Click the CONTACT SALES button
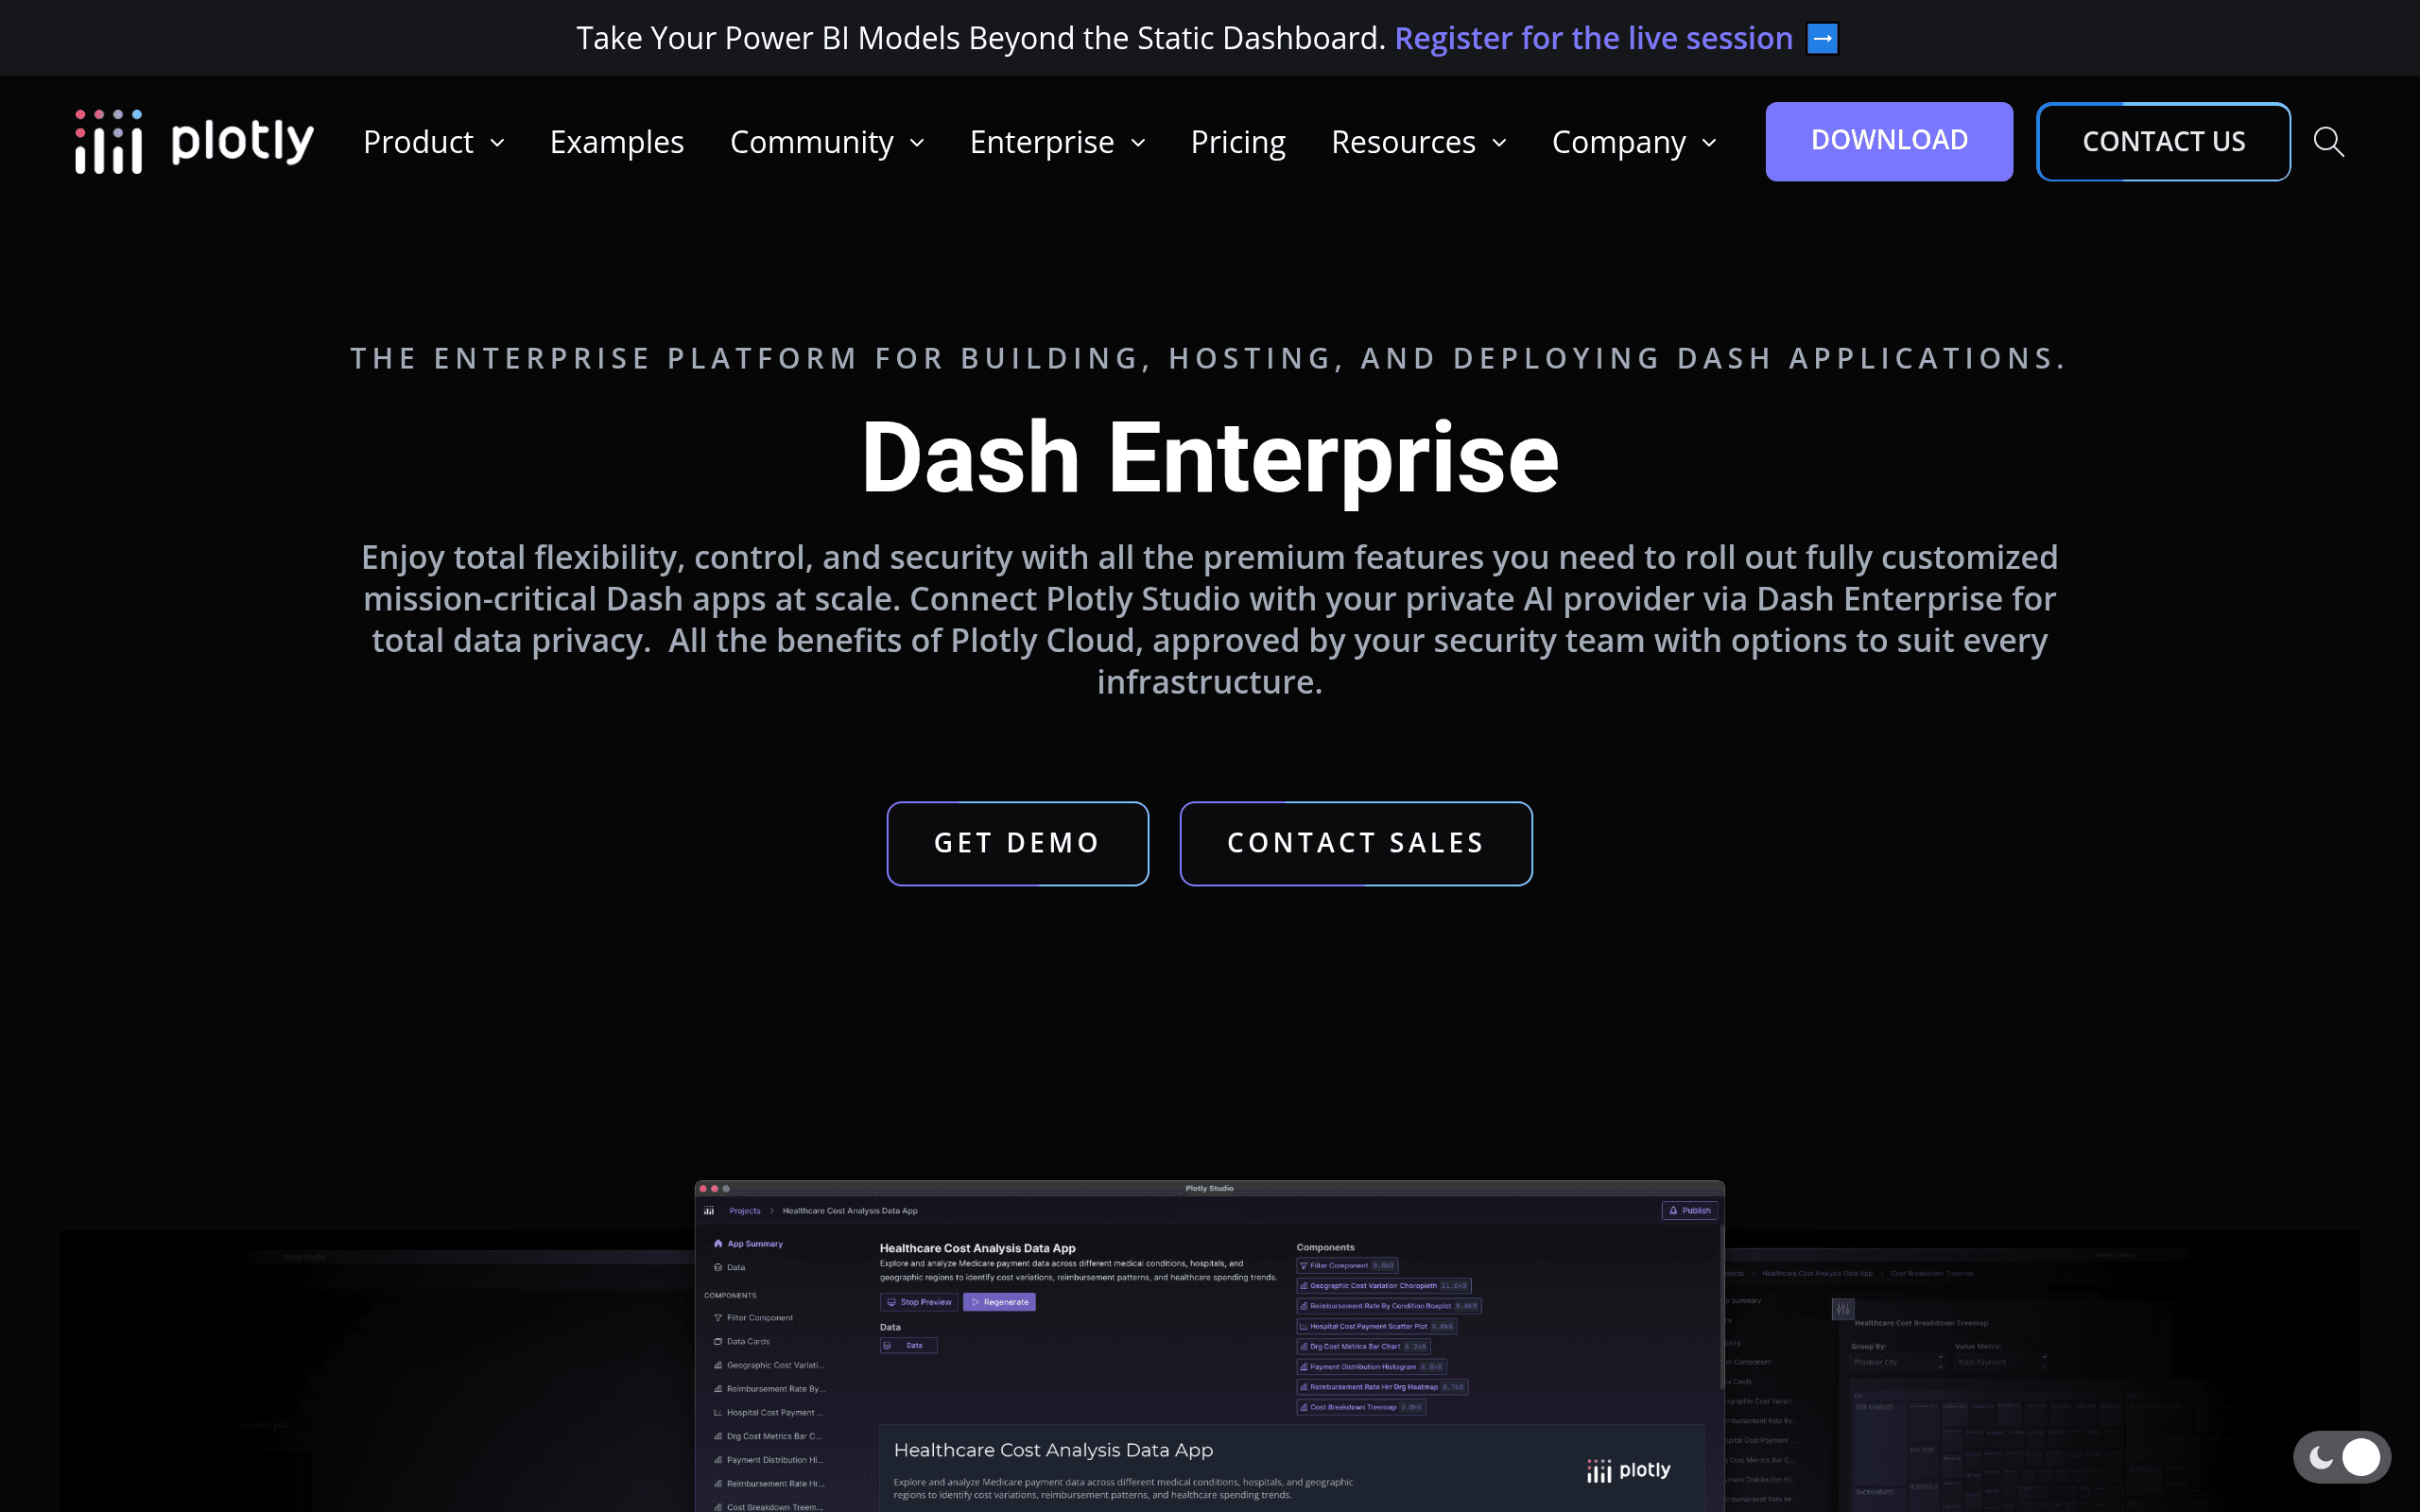 1355,843
